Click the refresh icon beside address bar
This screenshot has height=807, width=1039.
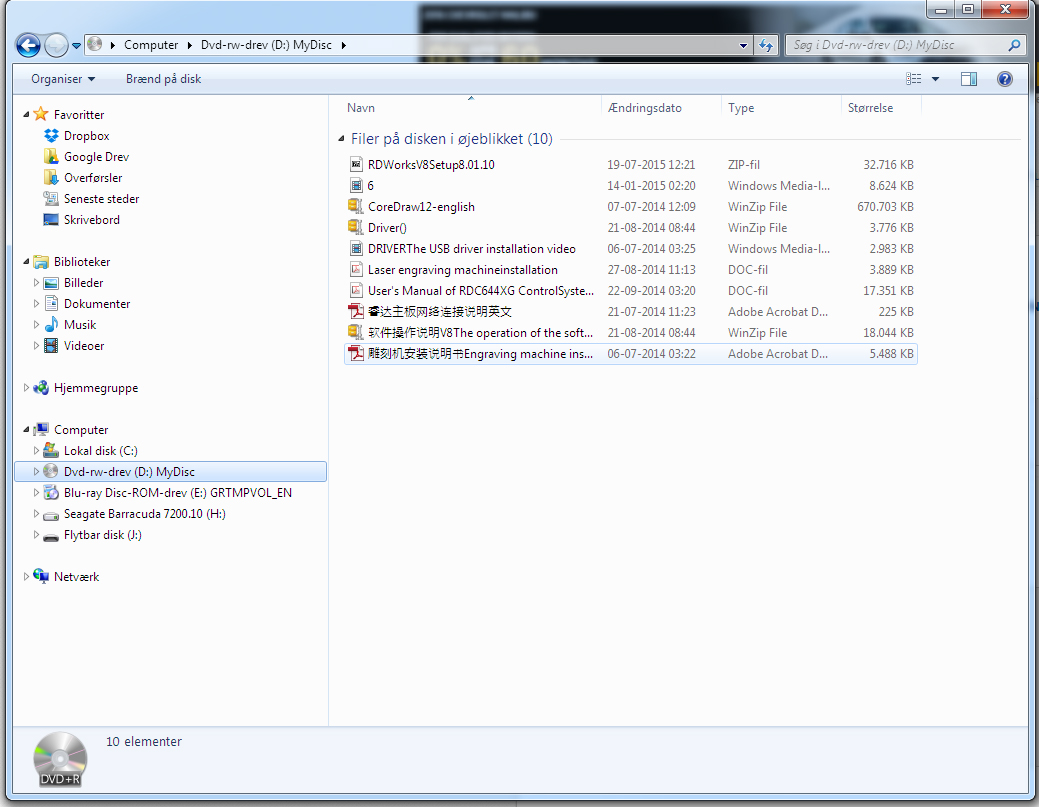tap(766, 45)
